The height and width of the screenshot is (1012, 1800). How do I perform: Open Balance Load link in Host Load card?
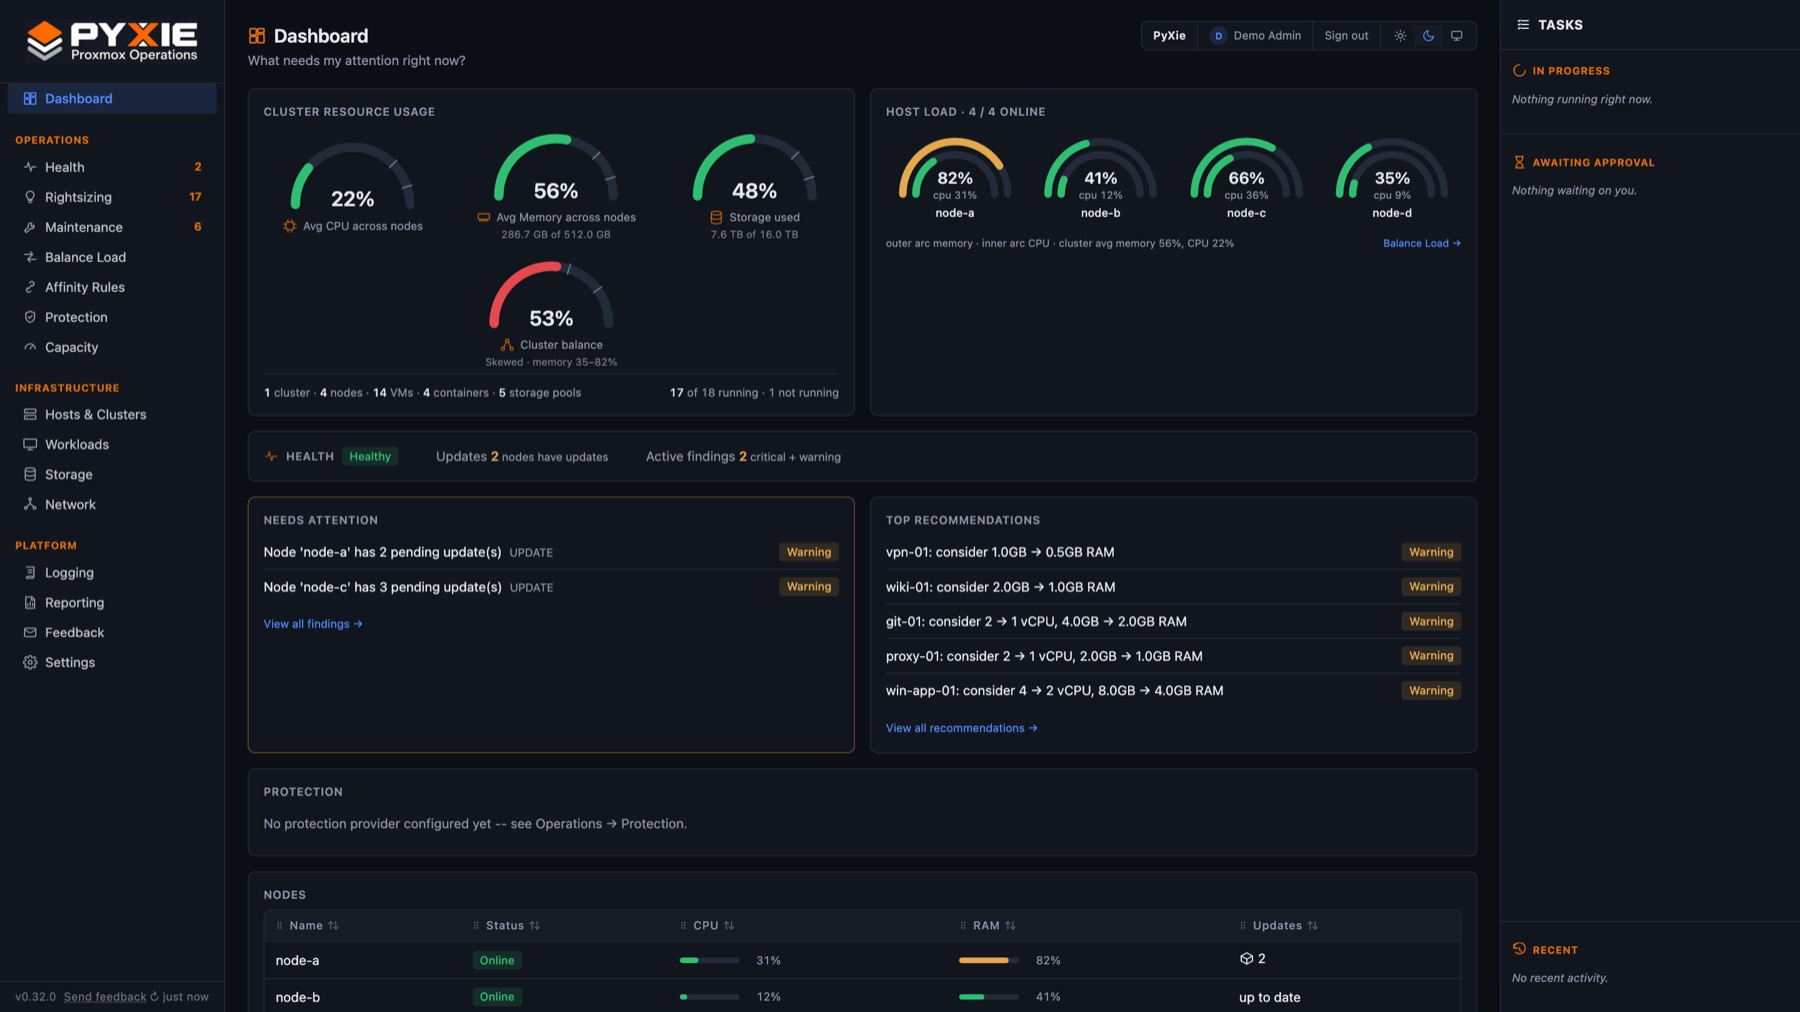click(x=1422, y=243)
